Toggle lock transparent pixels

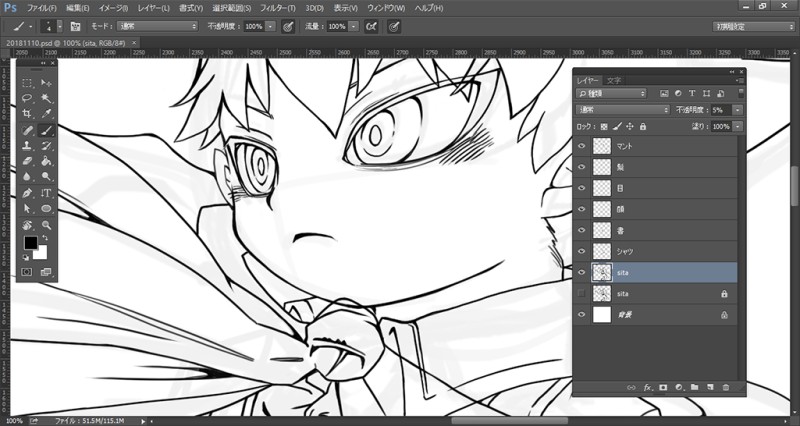point(604,126)
